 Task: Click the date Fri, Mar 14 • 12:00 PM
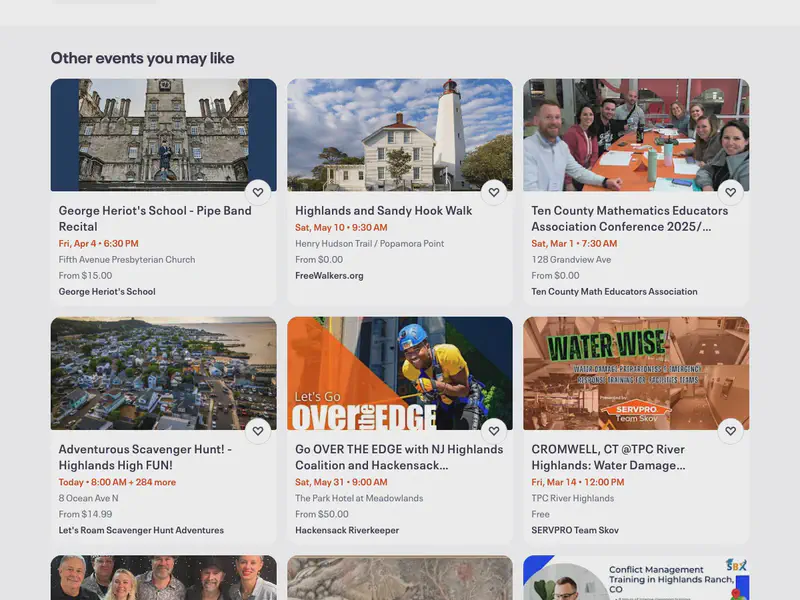point(578,482)
